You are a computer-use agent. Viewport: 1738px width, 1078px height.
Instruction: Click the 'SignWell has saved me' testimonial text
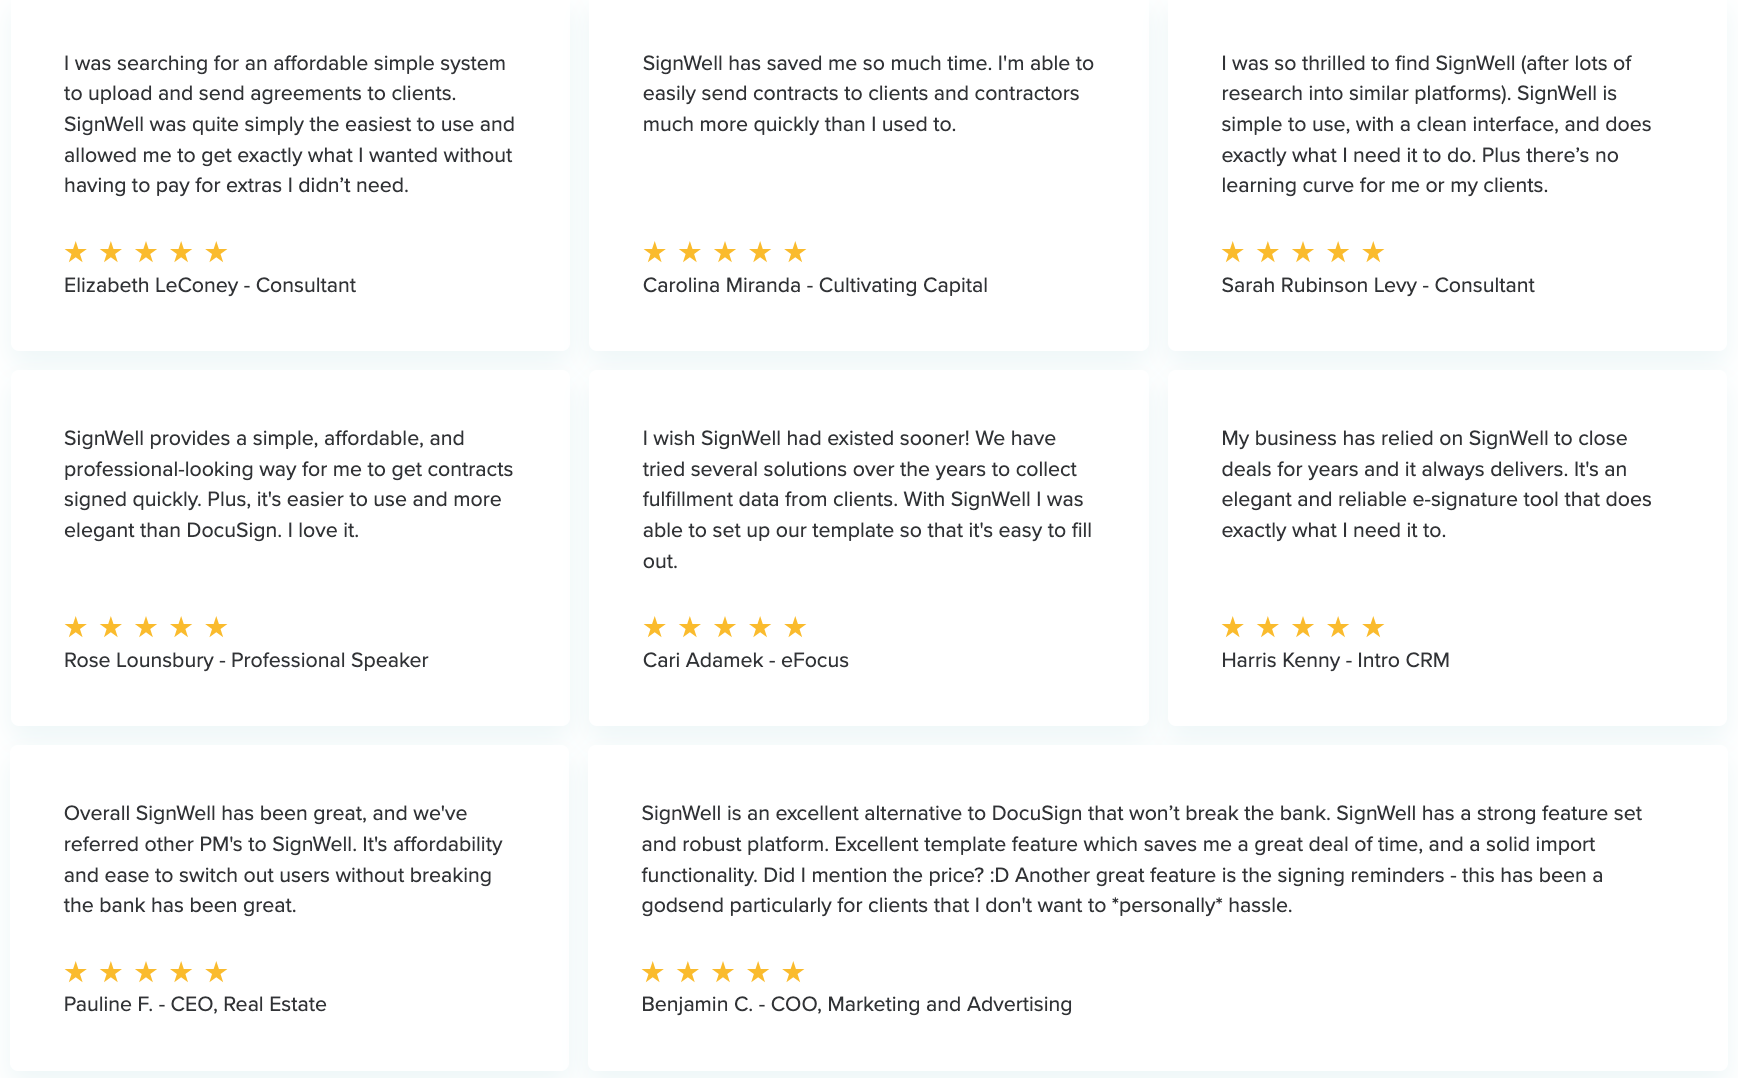point(868,93)
